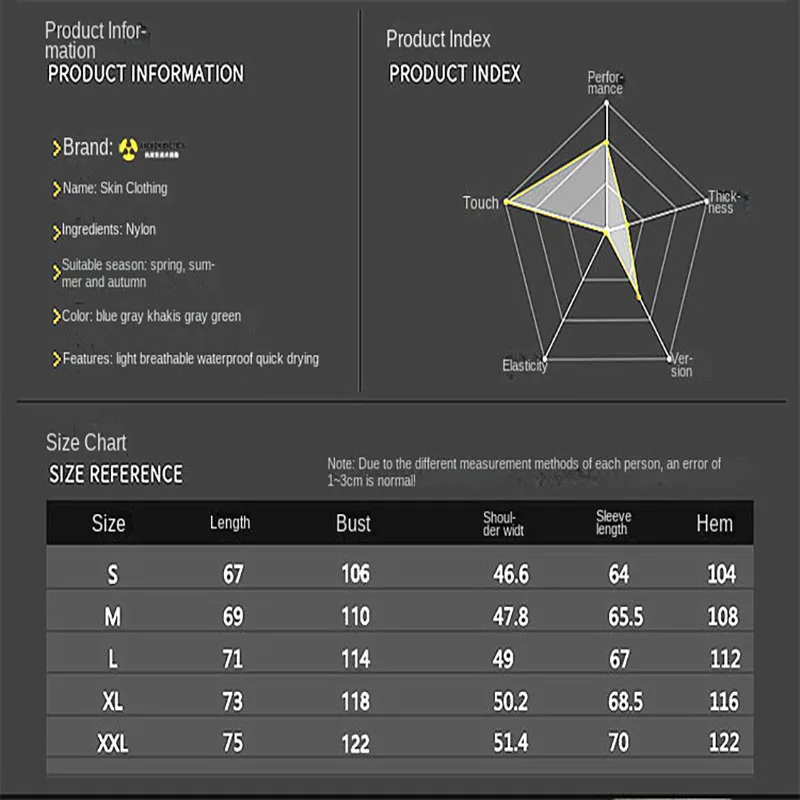
Task: Select the Size column header
Action: pos(109,523)
